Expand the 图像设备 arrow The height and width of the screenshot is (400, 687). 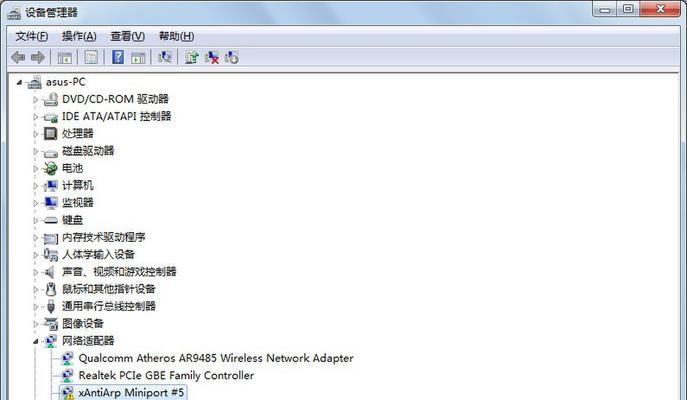click(x=36, y=324)
